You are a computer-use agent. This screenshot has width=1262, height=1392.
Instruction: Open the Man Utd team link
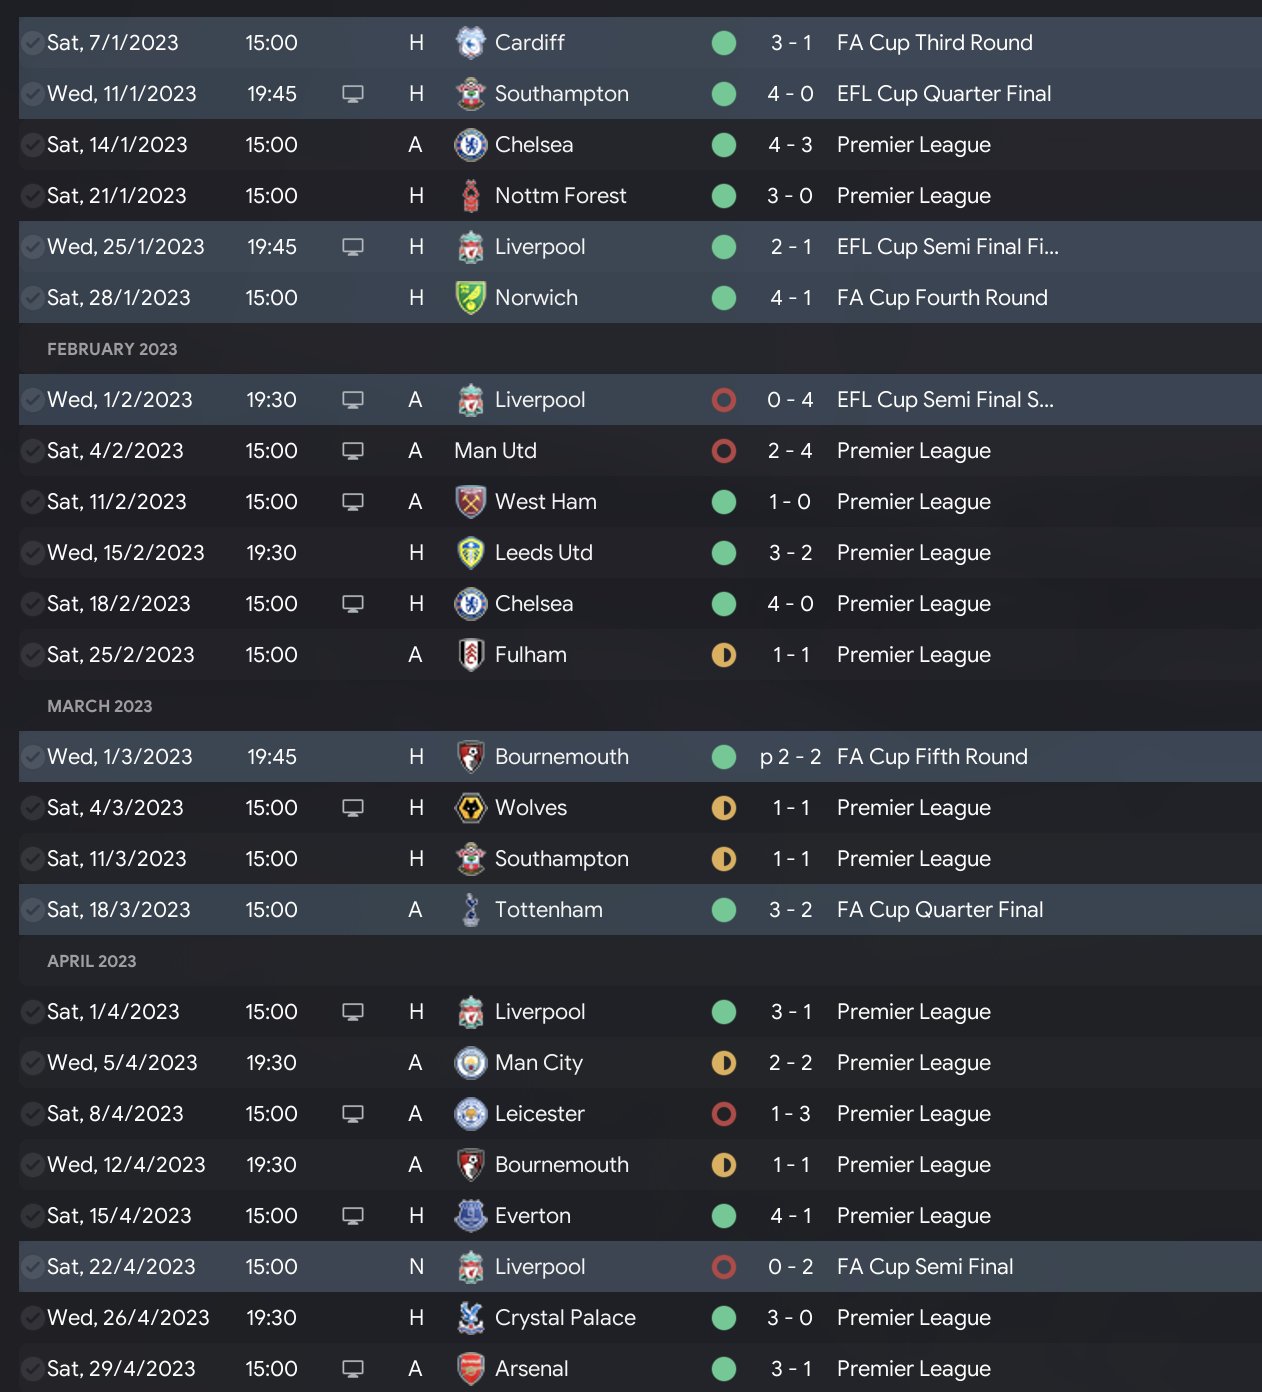pos(495,451)
